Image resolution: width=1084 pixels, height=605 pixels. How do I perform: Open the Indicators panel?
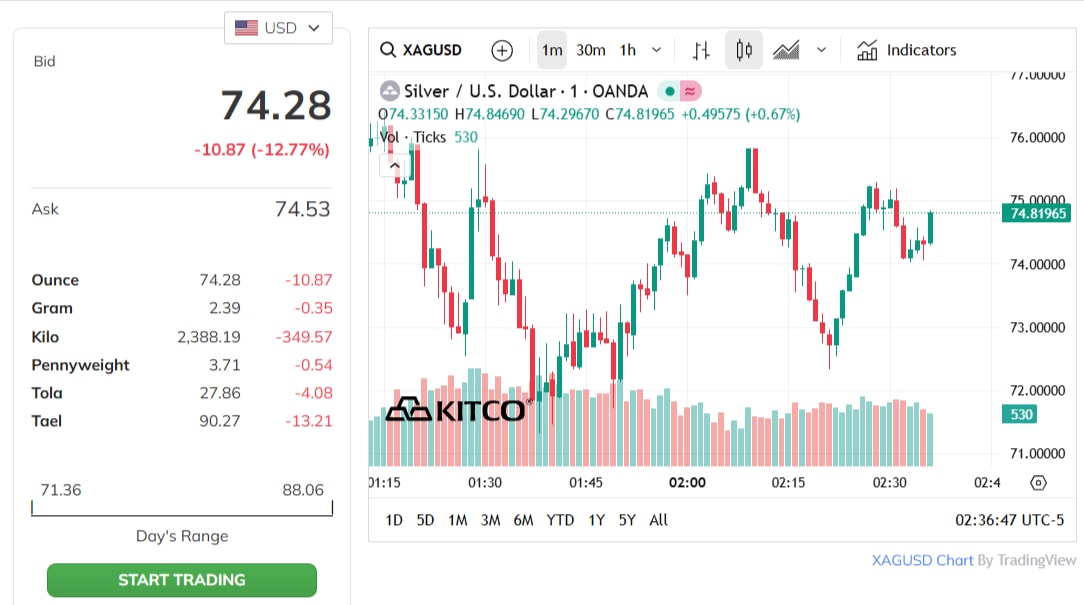coord(906,50)
